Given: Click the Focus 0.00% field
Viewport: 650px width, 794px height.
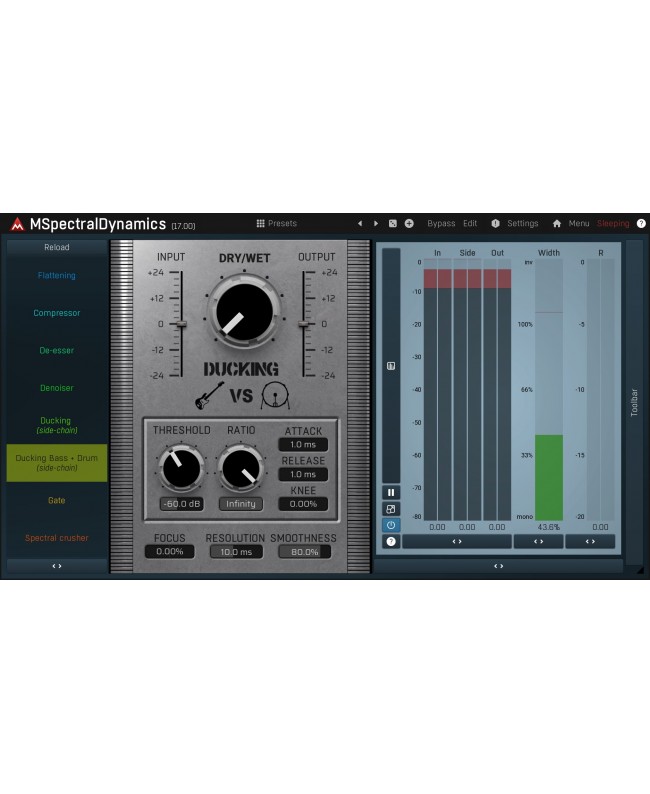Looking at the screenshot, I should point(170,551).
